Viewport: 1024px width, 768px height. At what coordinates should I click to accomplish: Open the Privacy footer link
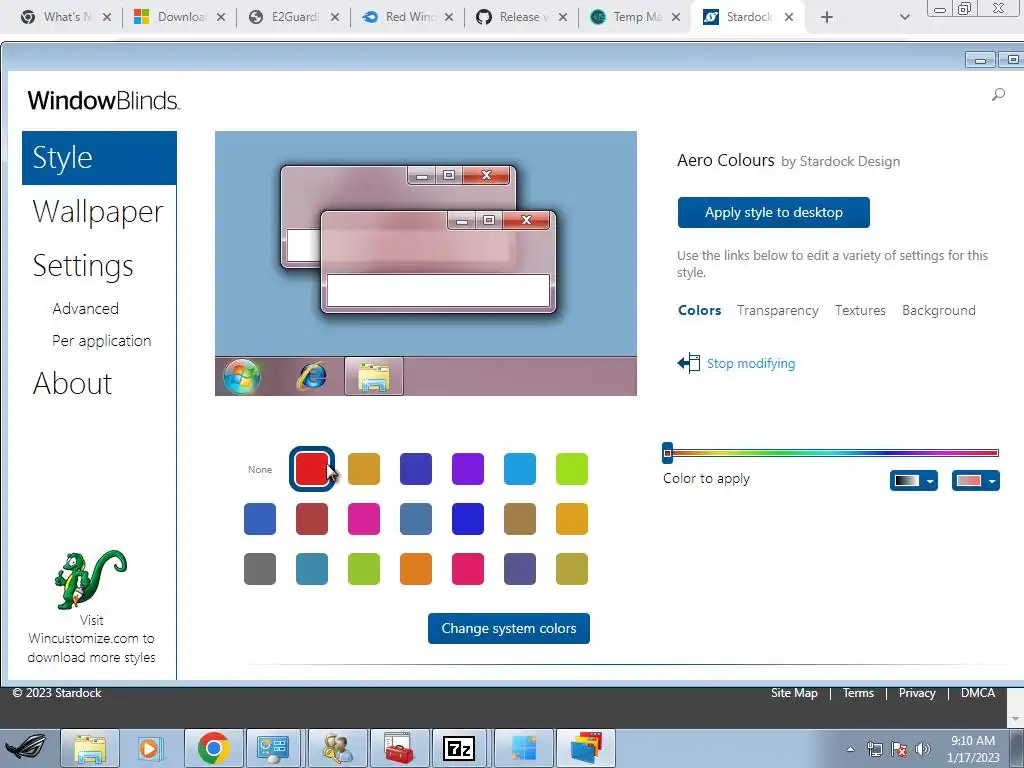917,693
